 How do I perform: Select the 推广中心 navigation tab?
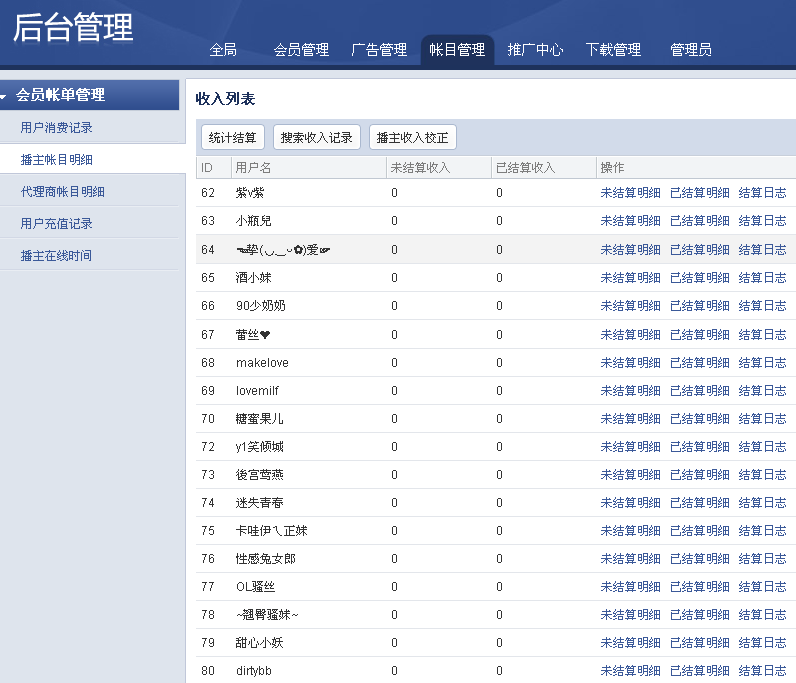[535, 50]
